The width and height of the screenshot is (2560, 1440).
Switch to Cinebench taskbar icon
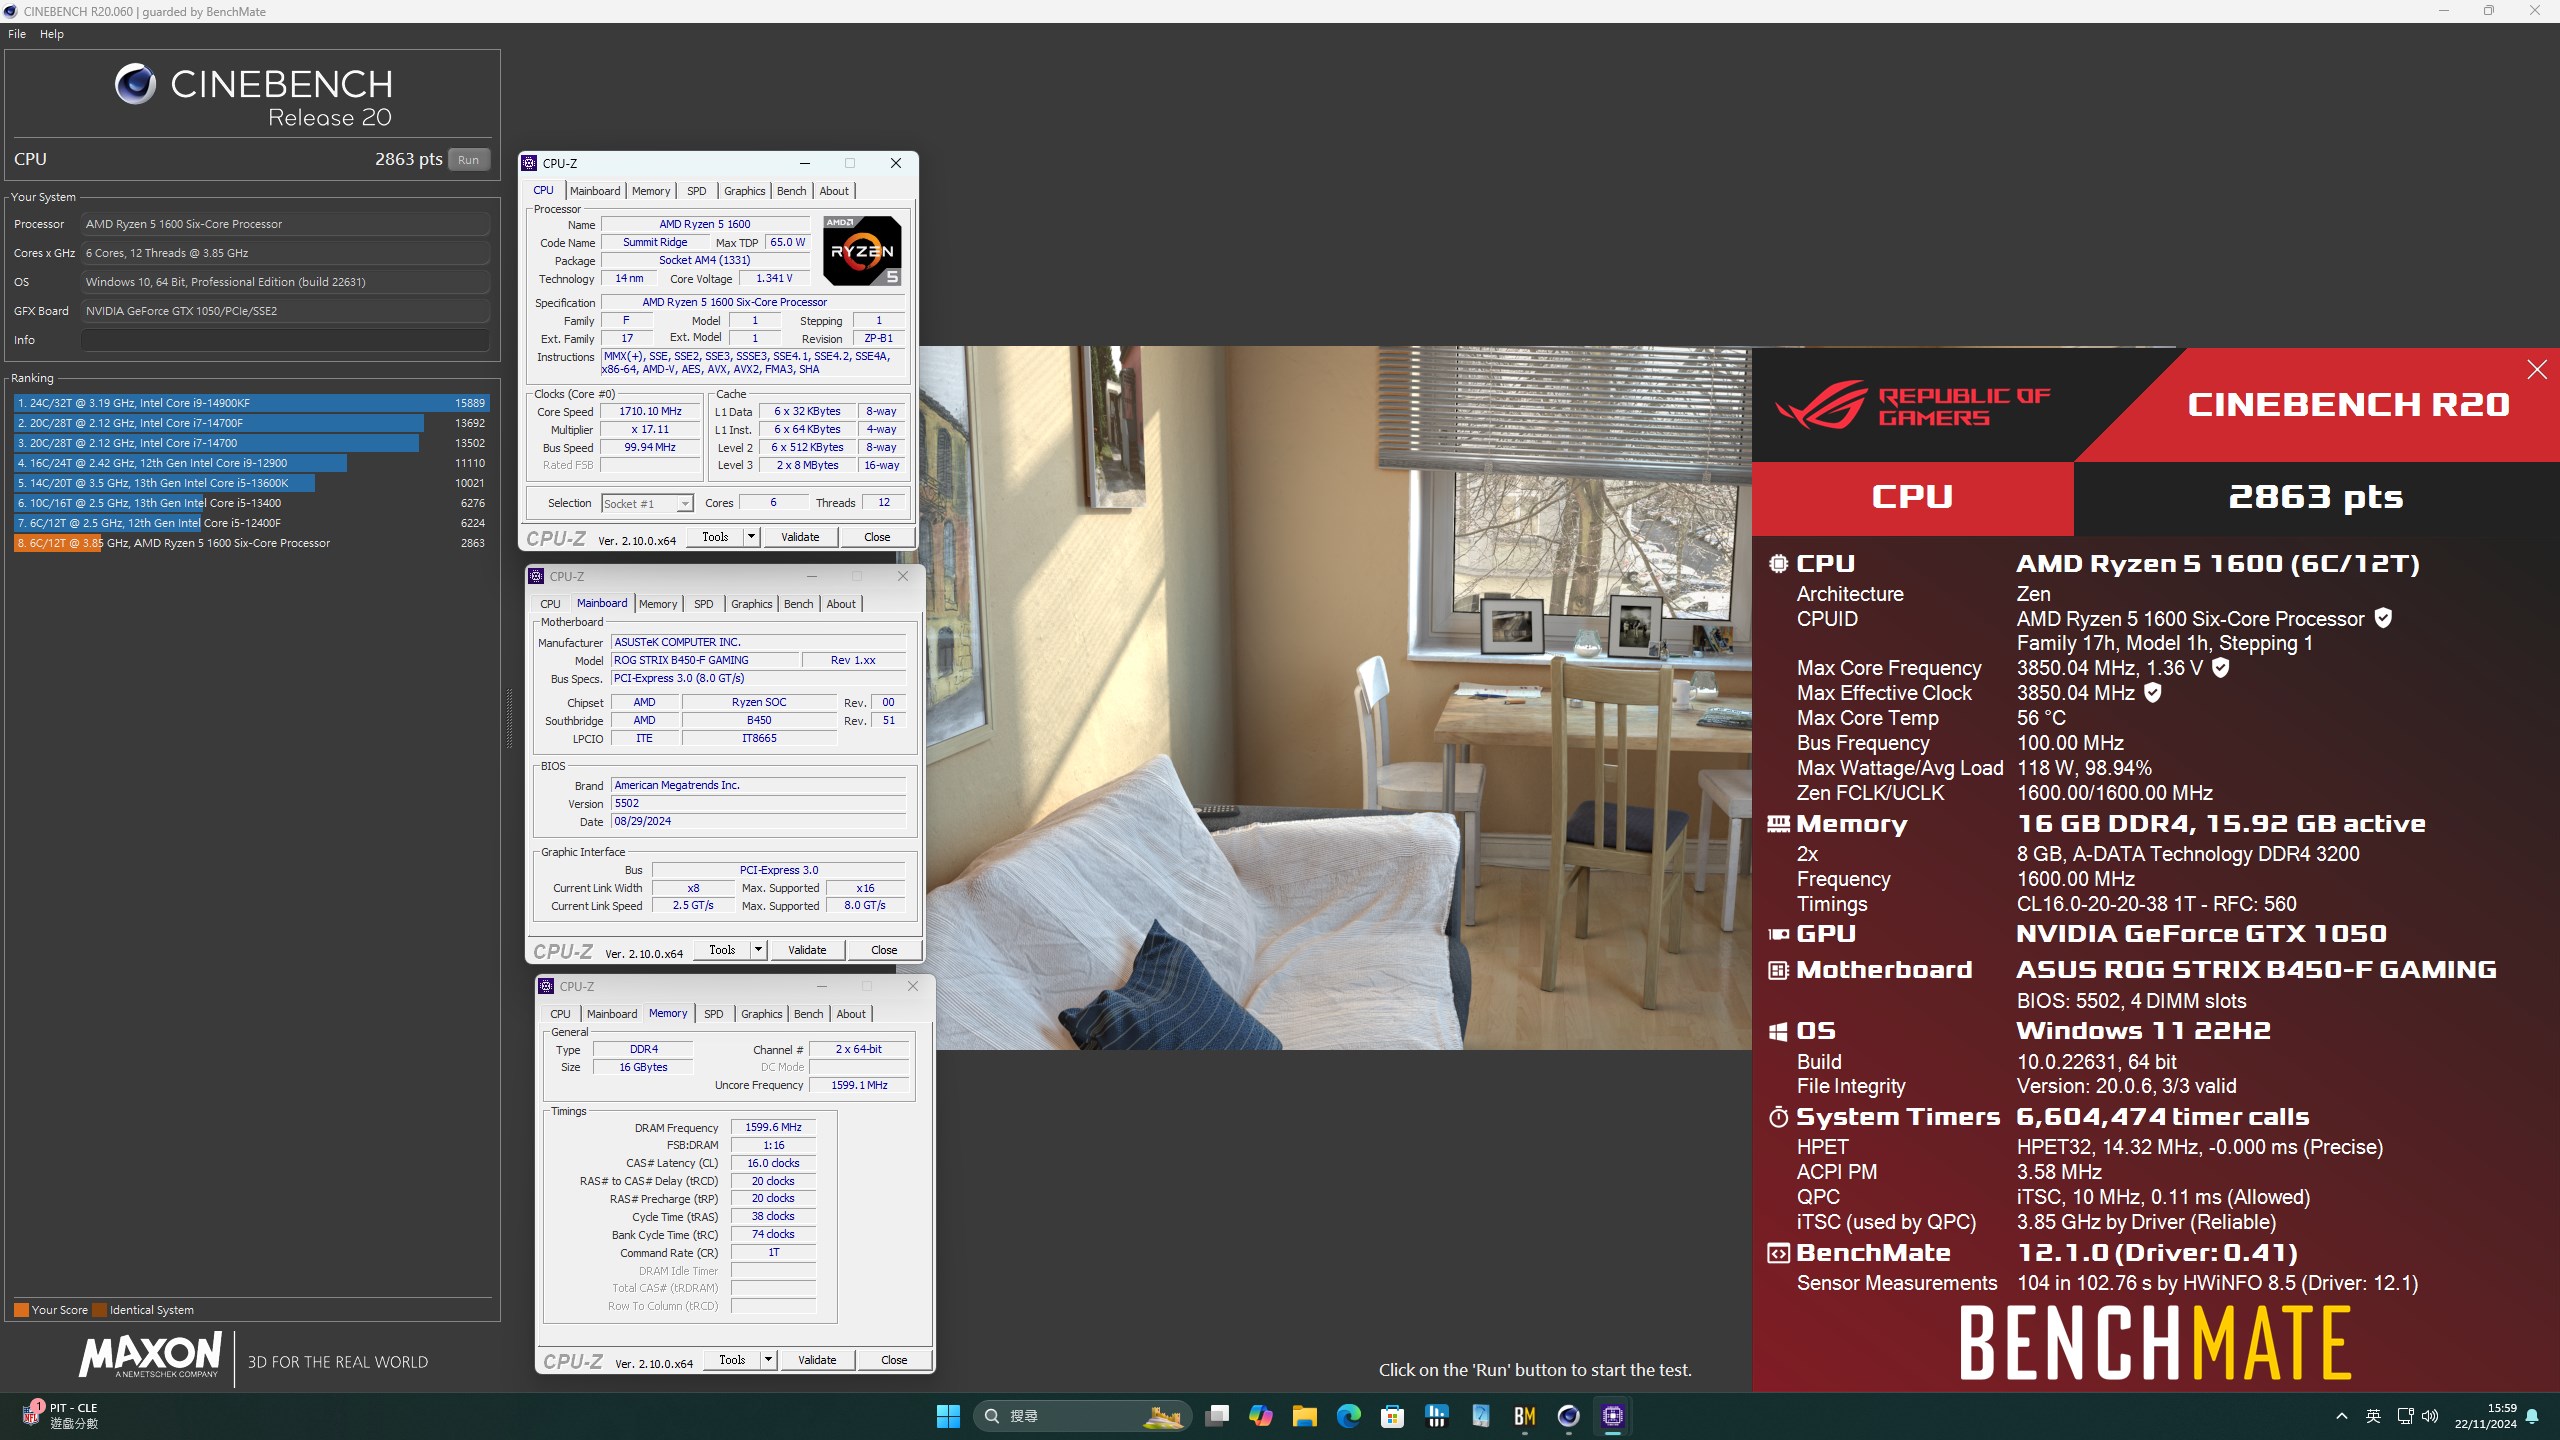click(x=1568, y=1416)
